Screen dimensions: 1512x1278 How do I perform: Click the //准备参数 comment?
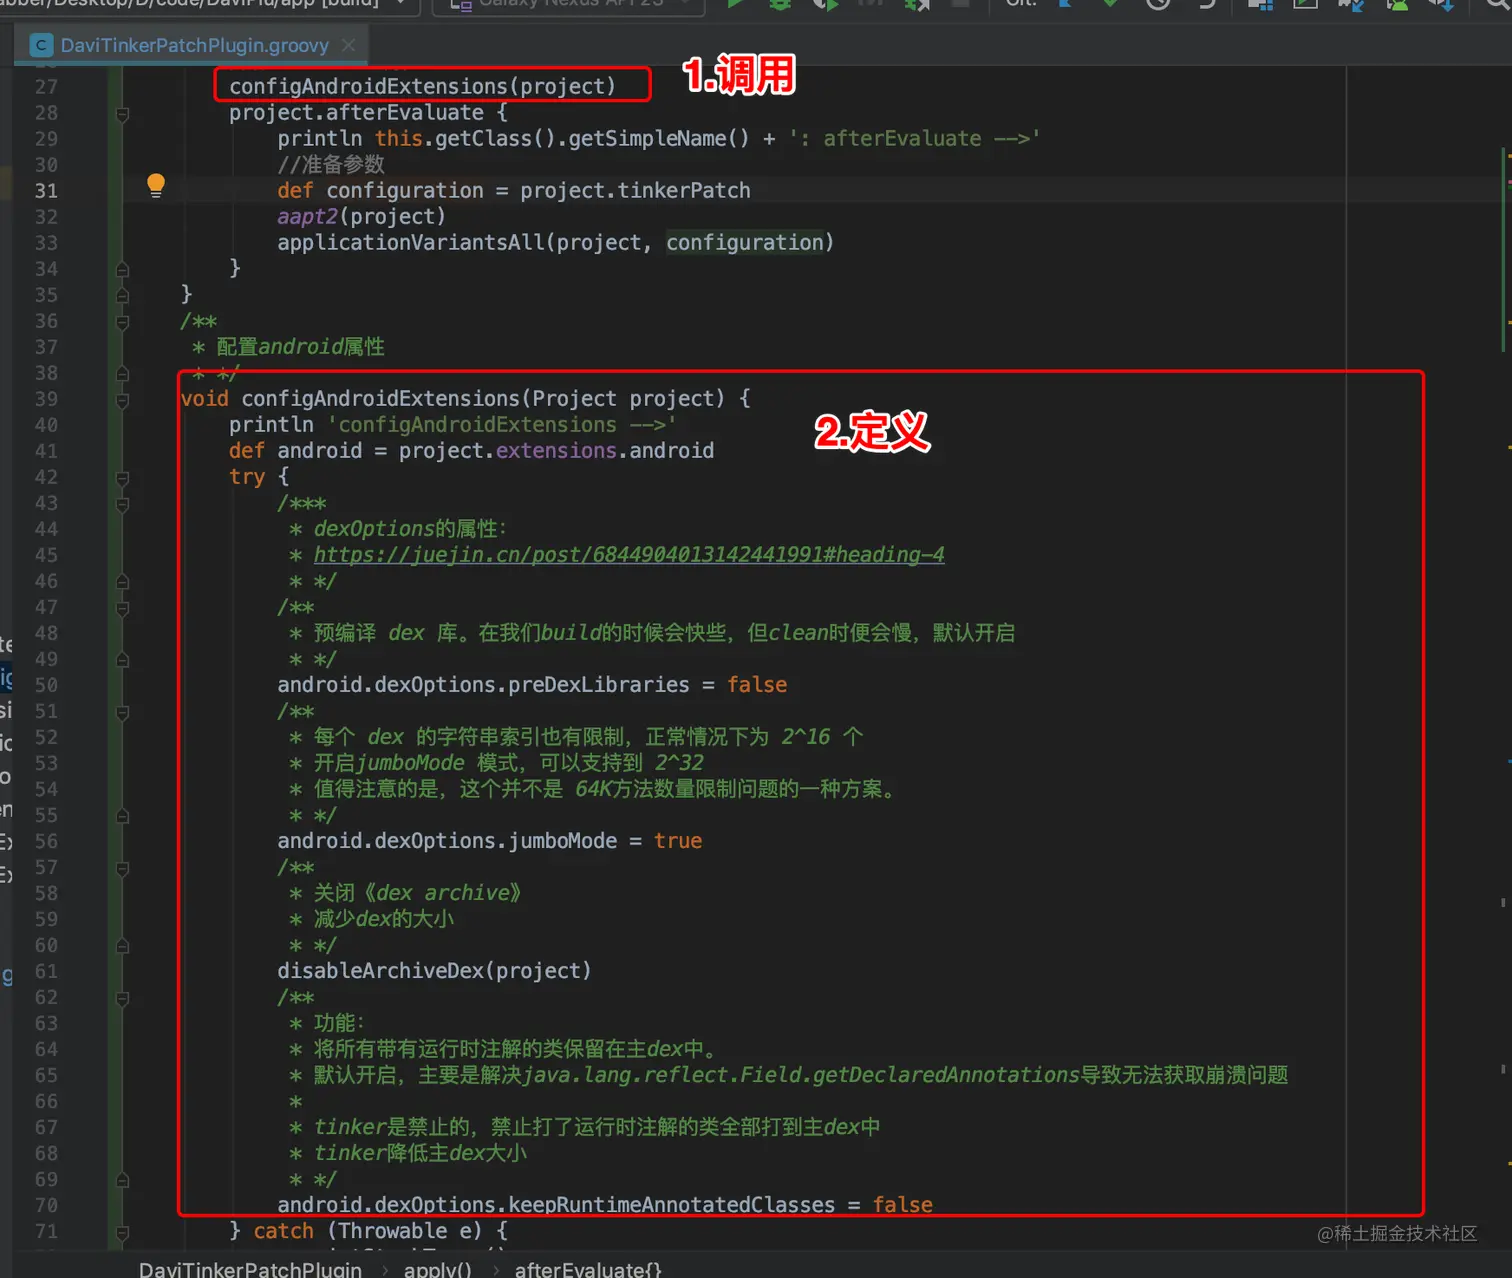(331, 165)
